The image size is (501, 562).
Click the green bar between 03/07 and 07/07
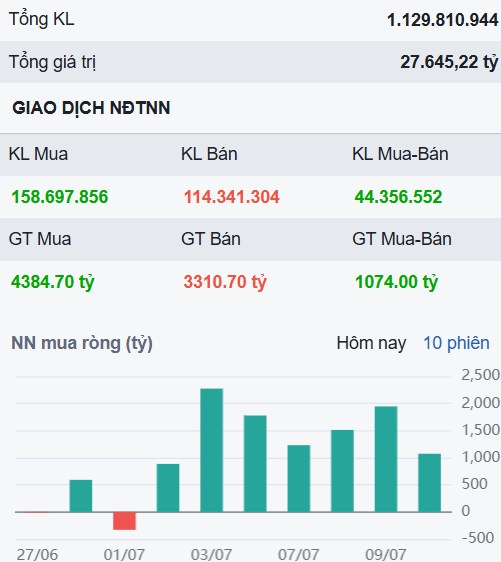pyautogui.click(x=255, y=464)
